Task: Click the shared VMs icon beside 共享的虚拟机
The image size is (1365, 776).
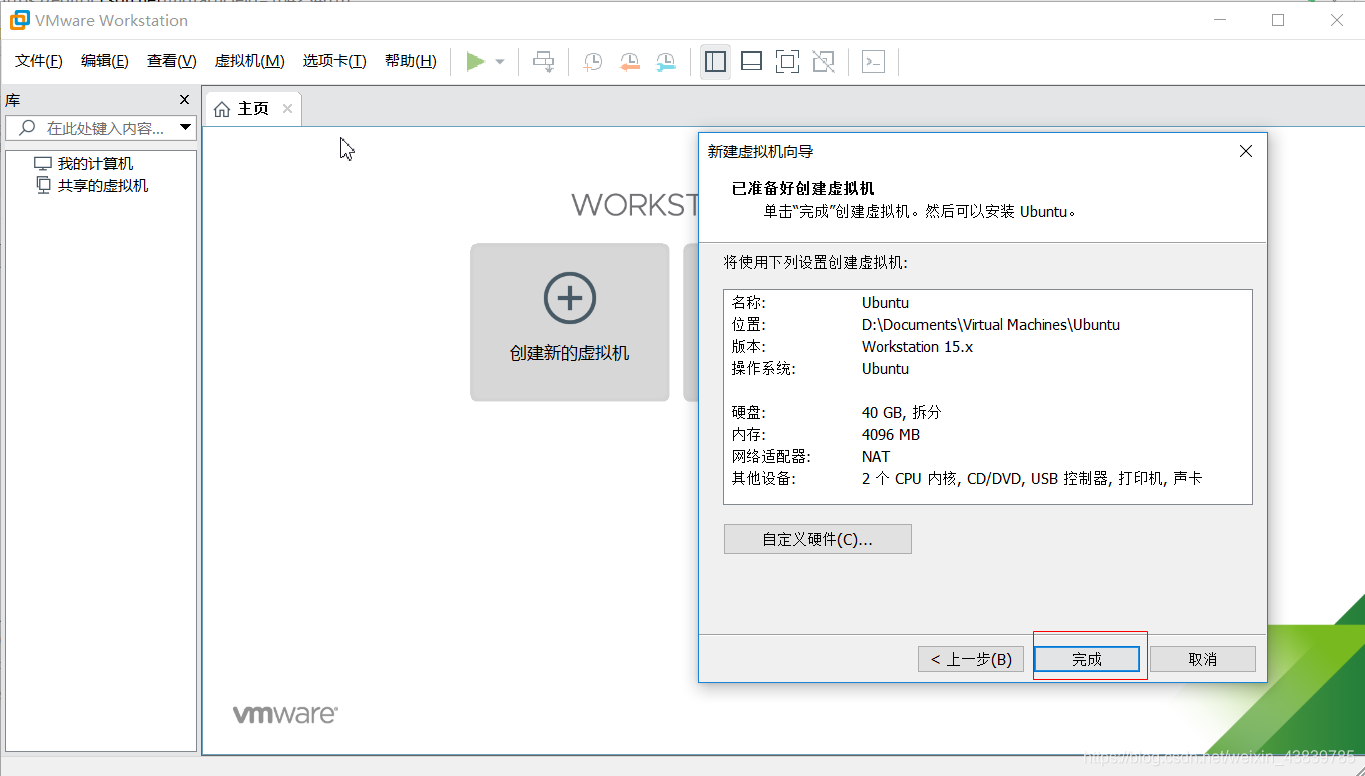Action: [x=43, y=185]
